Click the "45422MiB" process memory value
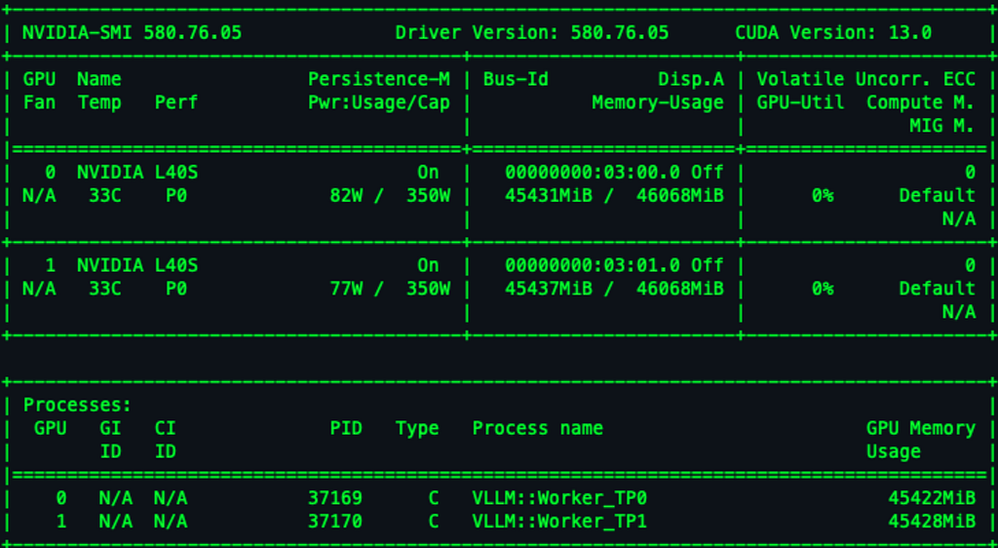998x548 pixels. point(932,498)
